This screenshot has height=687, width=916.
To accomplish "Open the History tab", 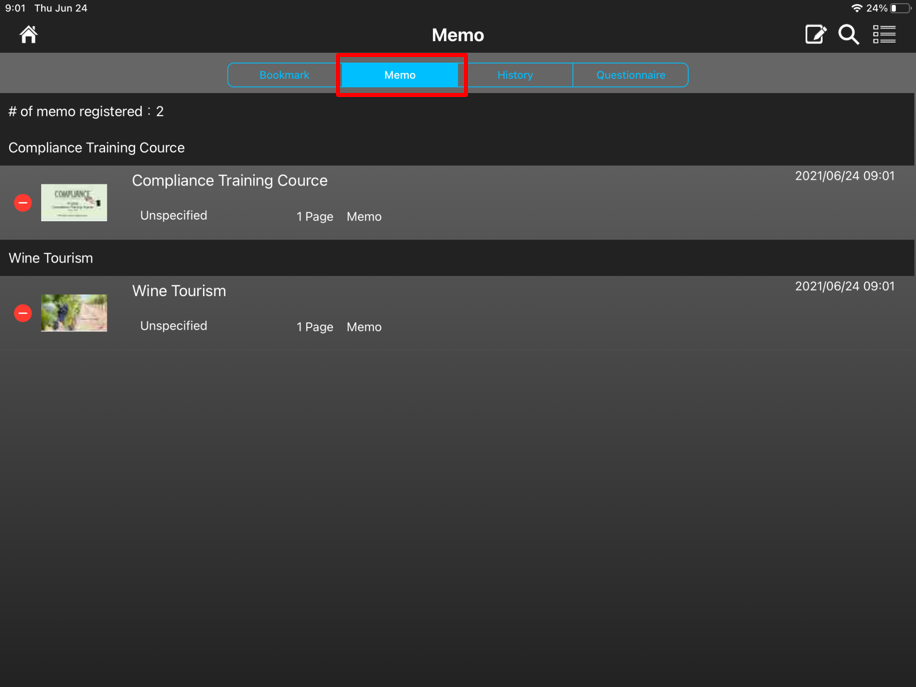I will coord(515,75).
